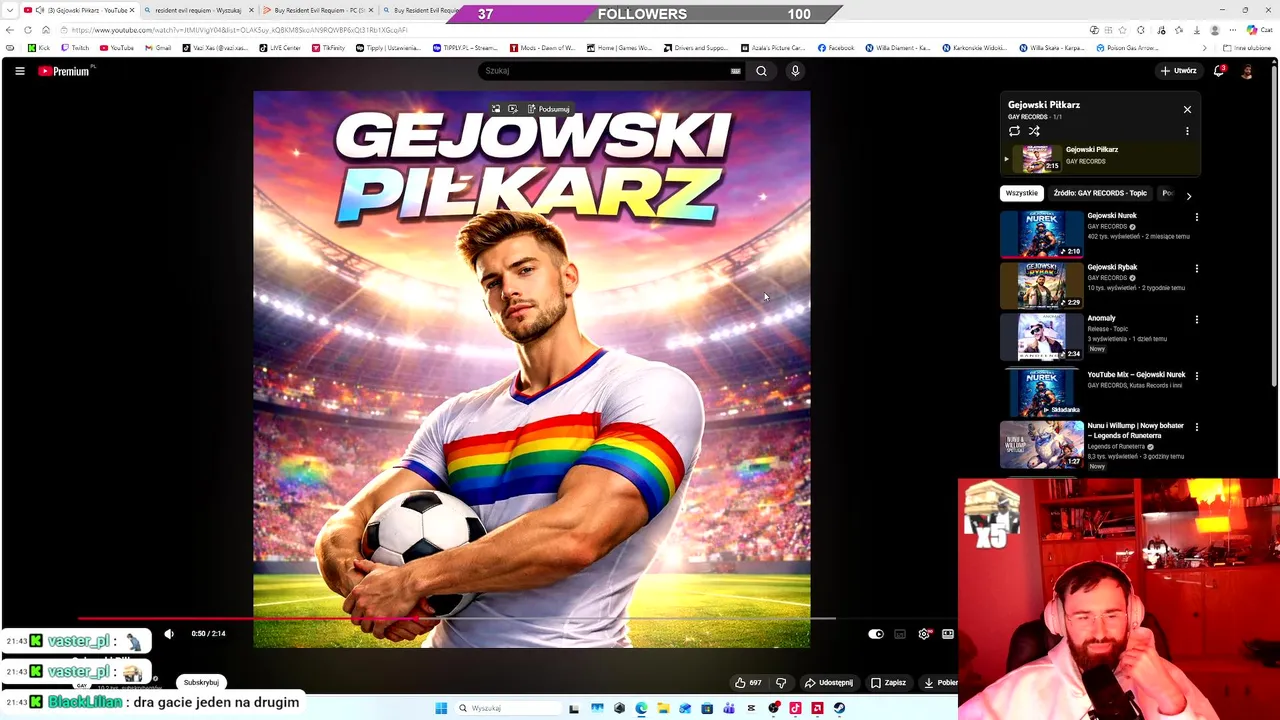The width and height of the screenshot is (1280, 720).
Task: Go to the YouTube Premium home logo
Action: [x=64, y=71]
